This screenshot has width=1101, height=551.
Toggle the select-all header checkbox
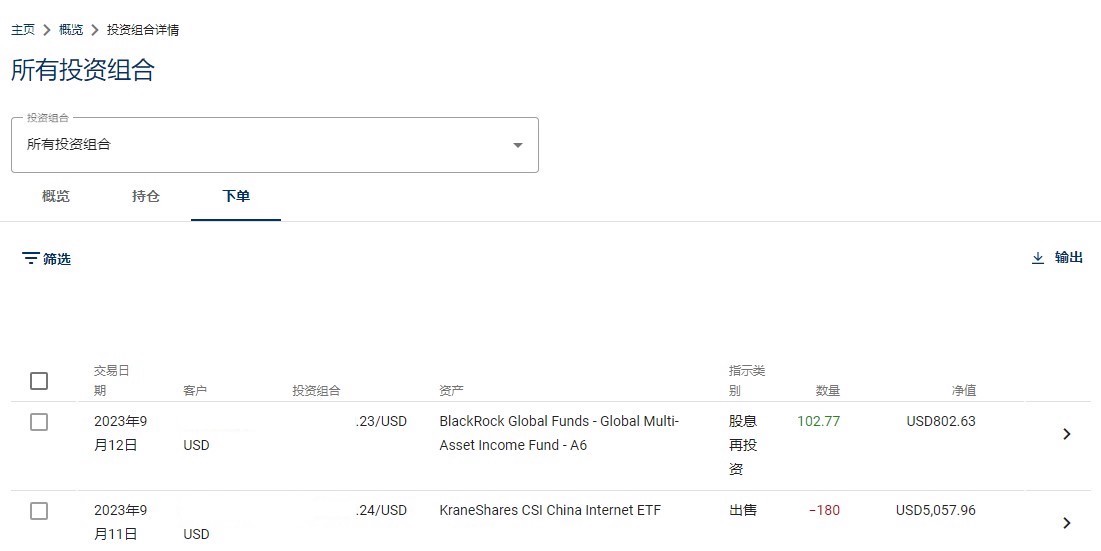[x=39, y=380]
